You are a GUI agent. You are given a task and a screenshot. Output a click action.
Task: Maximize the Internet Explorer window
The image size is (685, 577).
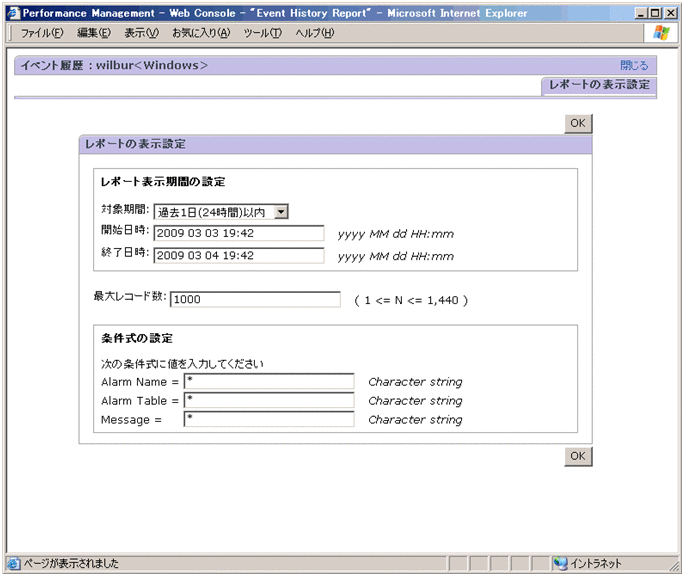click(655, 13)
